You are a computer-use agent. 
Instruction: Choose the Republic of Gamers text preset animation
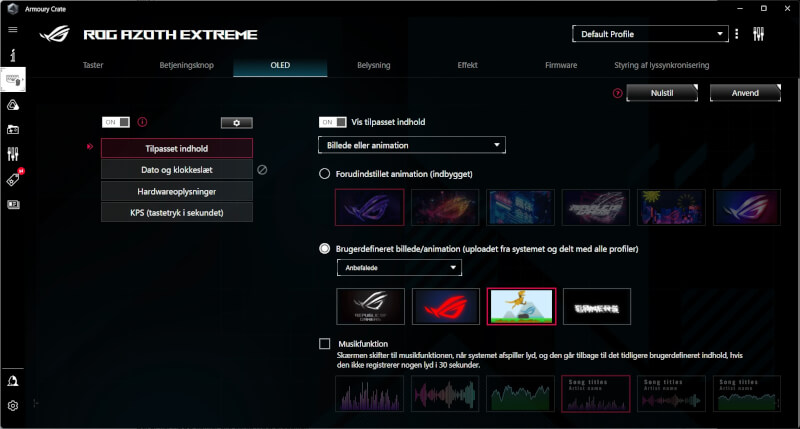596,207
